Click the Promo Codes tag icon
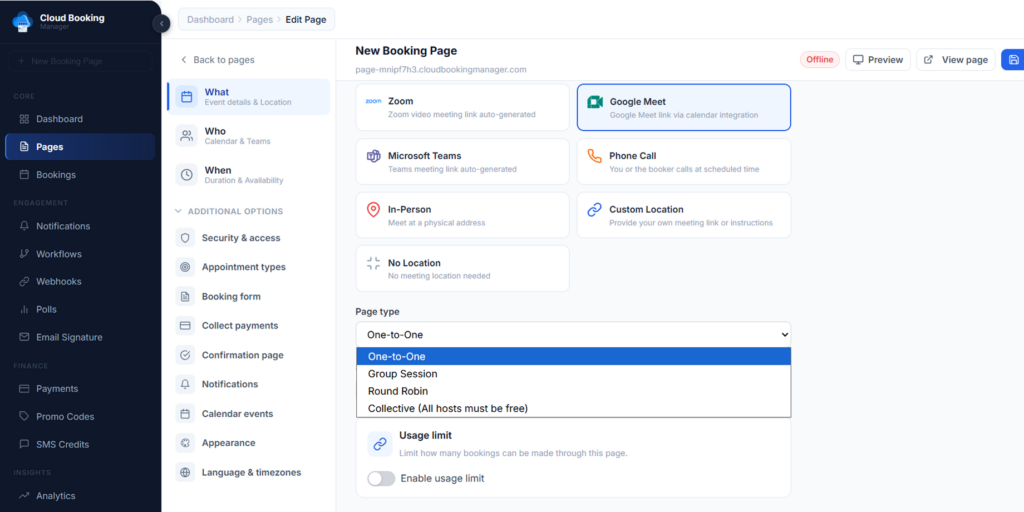1024x512 pixels. pos(25,417)
